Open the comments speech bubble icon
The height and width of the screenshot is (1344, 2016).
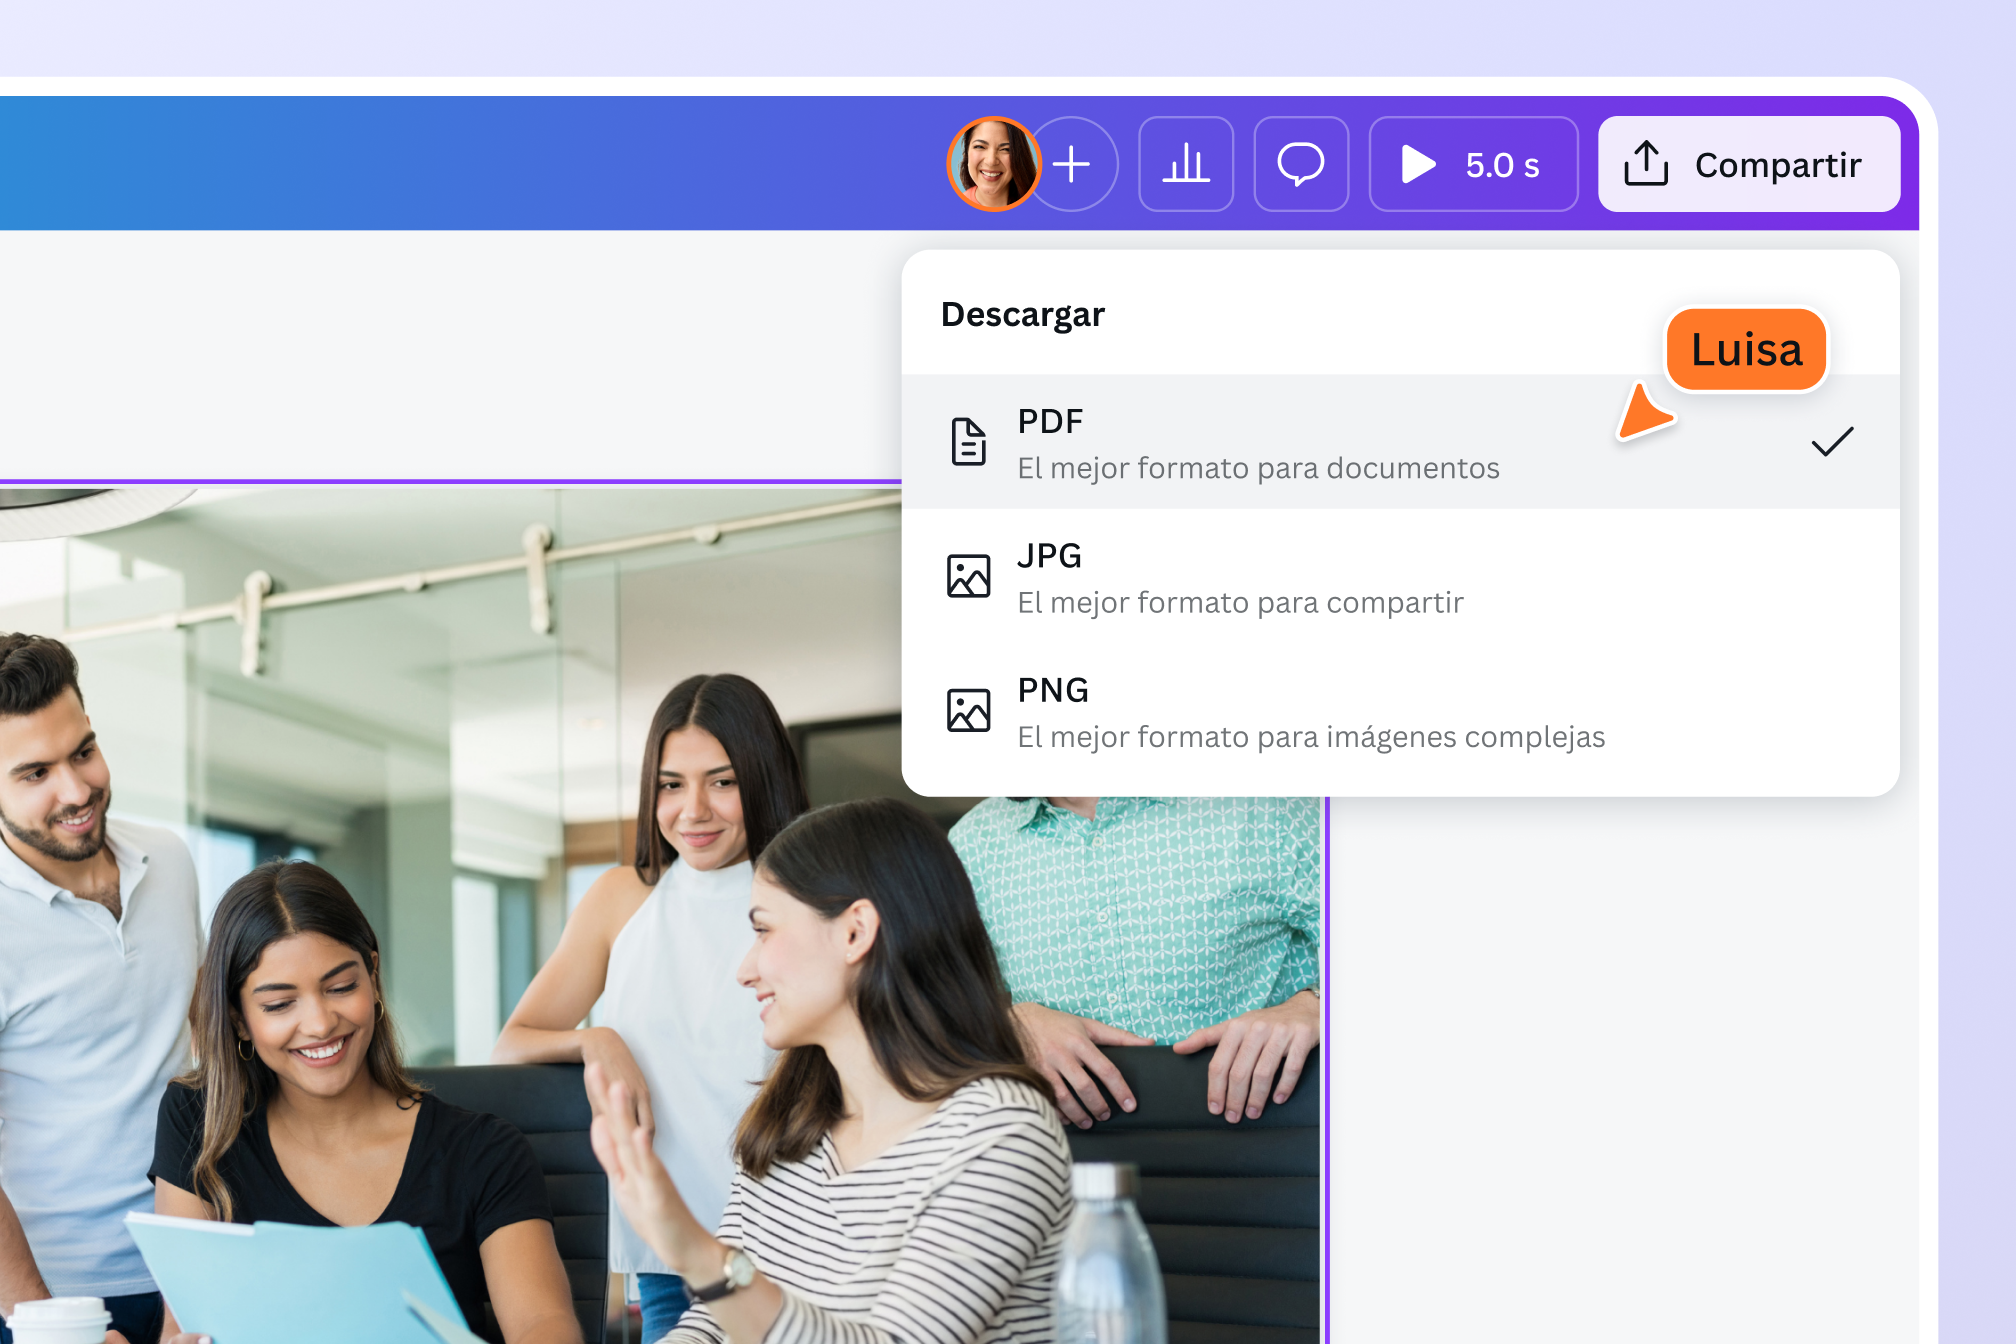1301,164
